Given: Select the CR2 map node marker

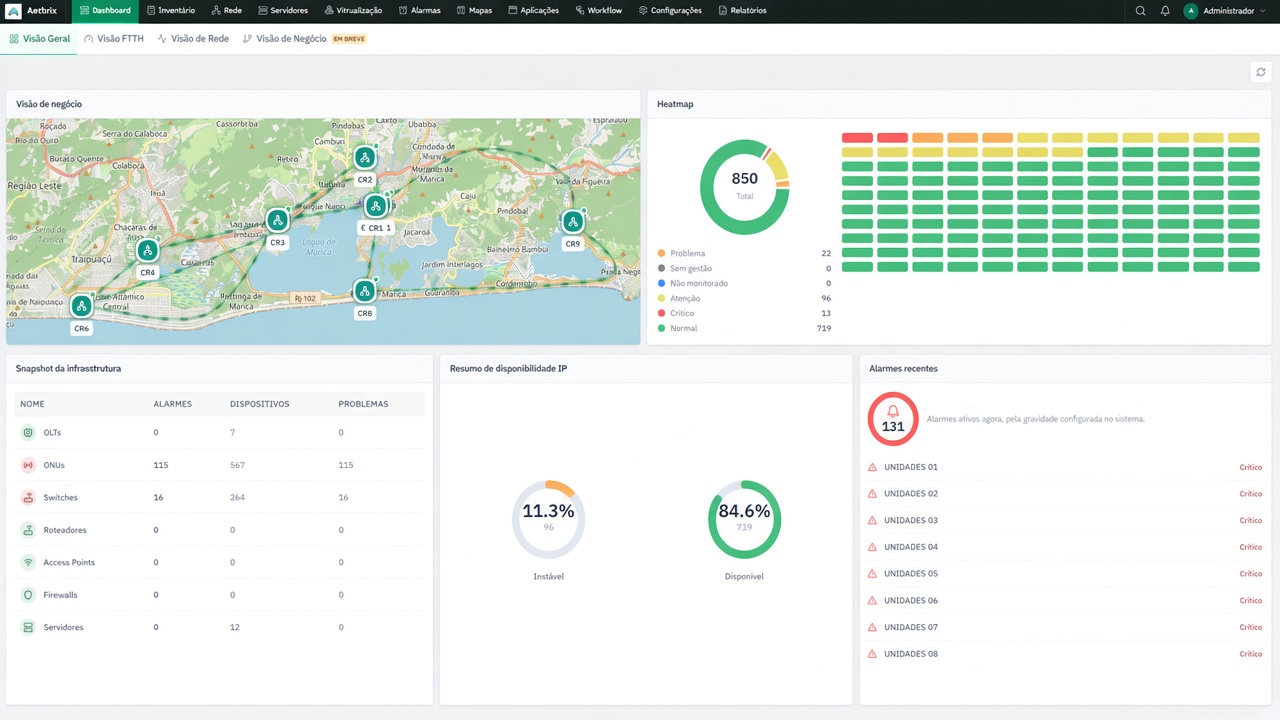Looking at the screenshot, I should [x=365, y=158].
